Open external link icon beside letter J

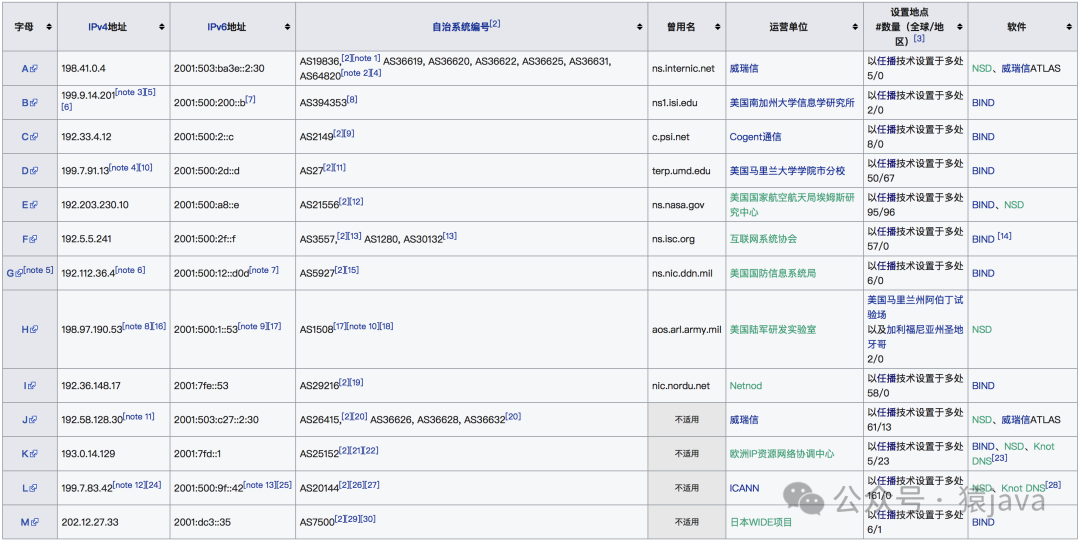(32, 420)
